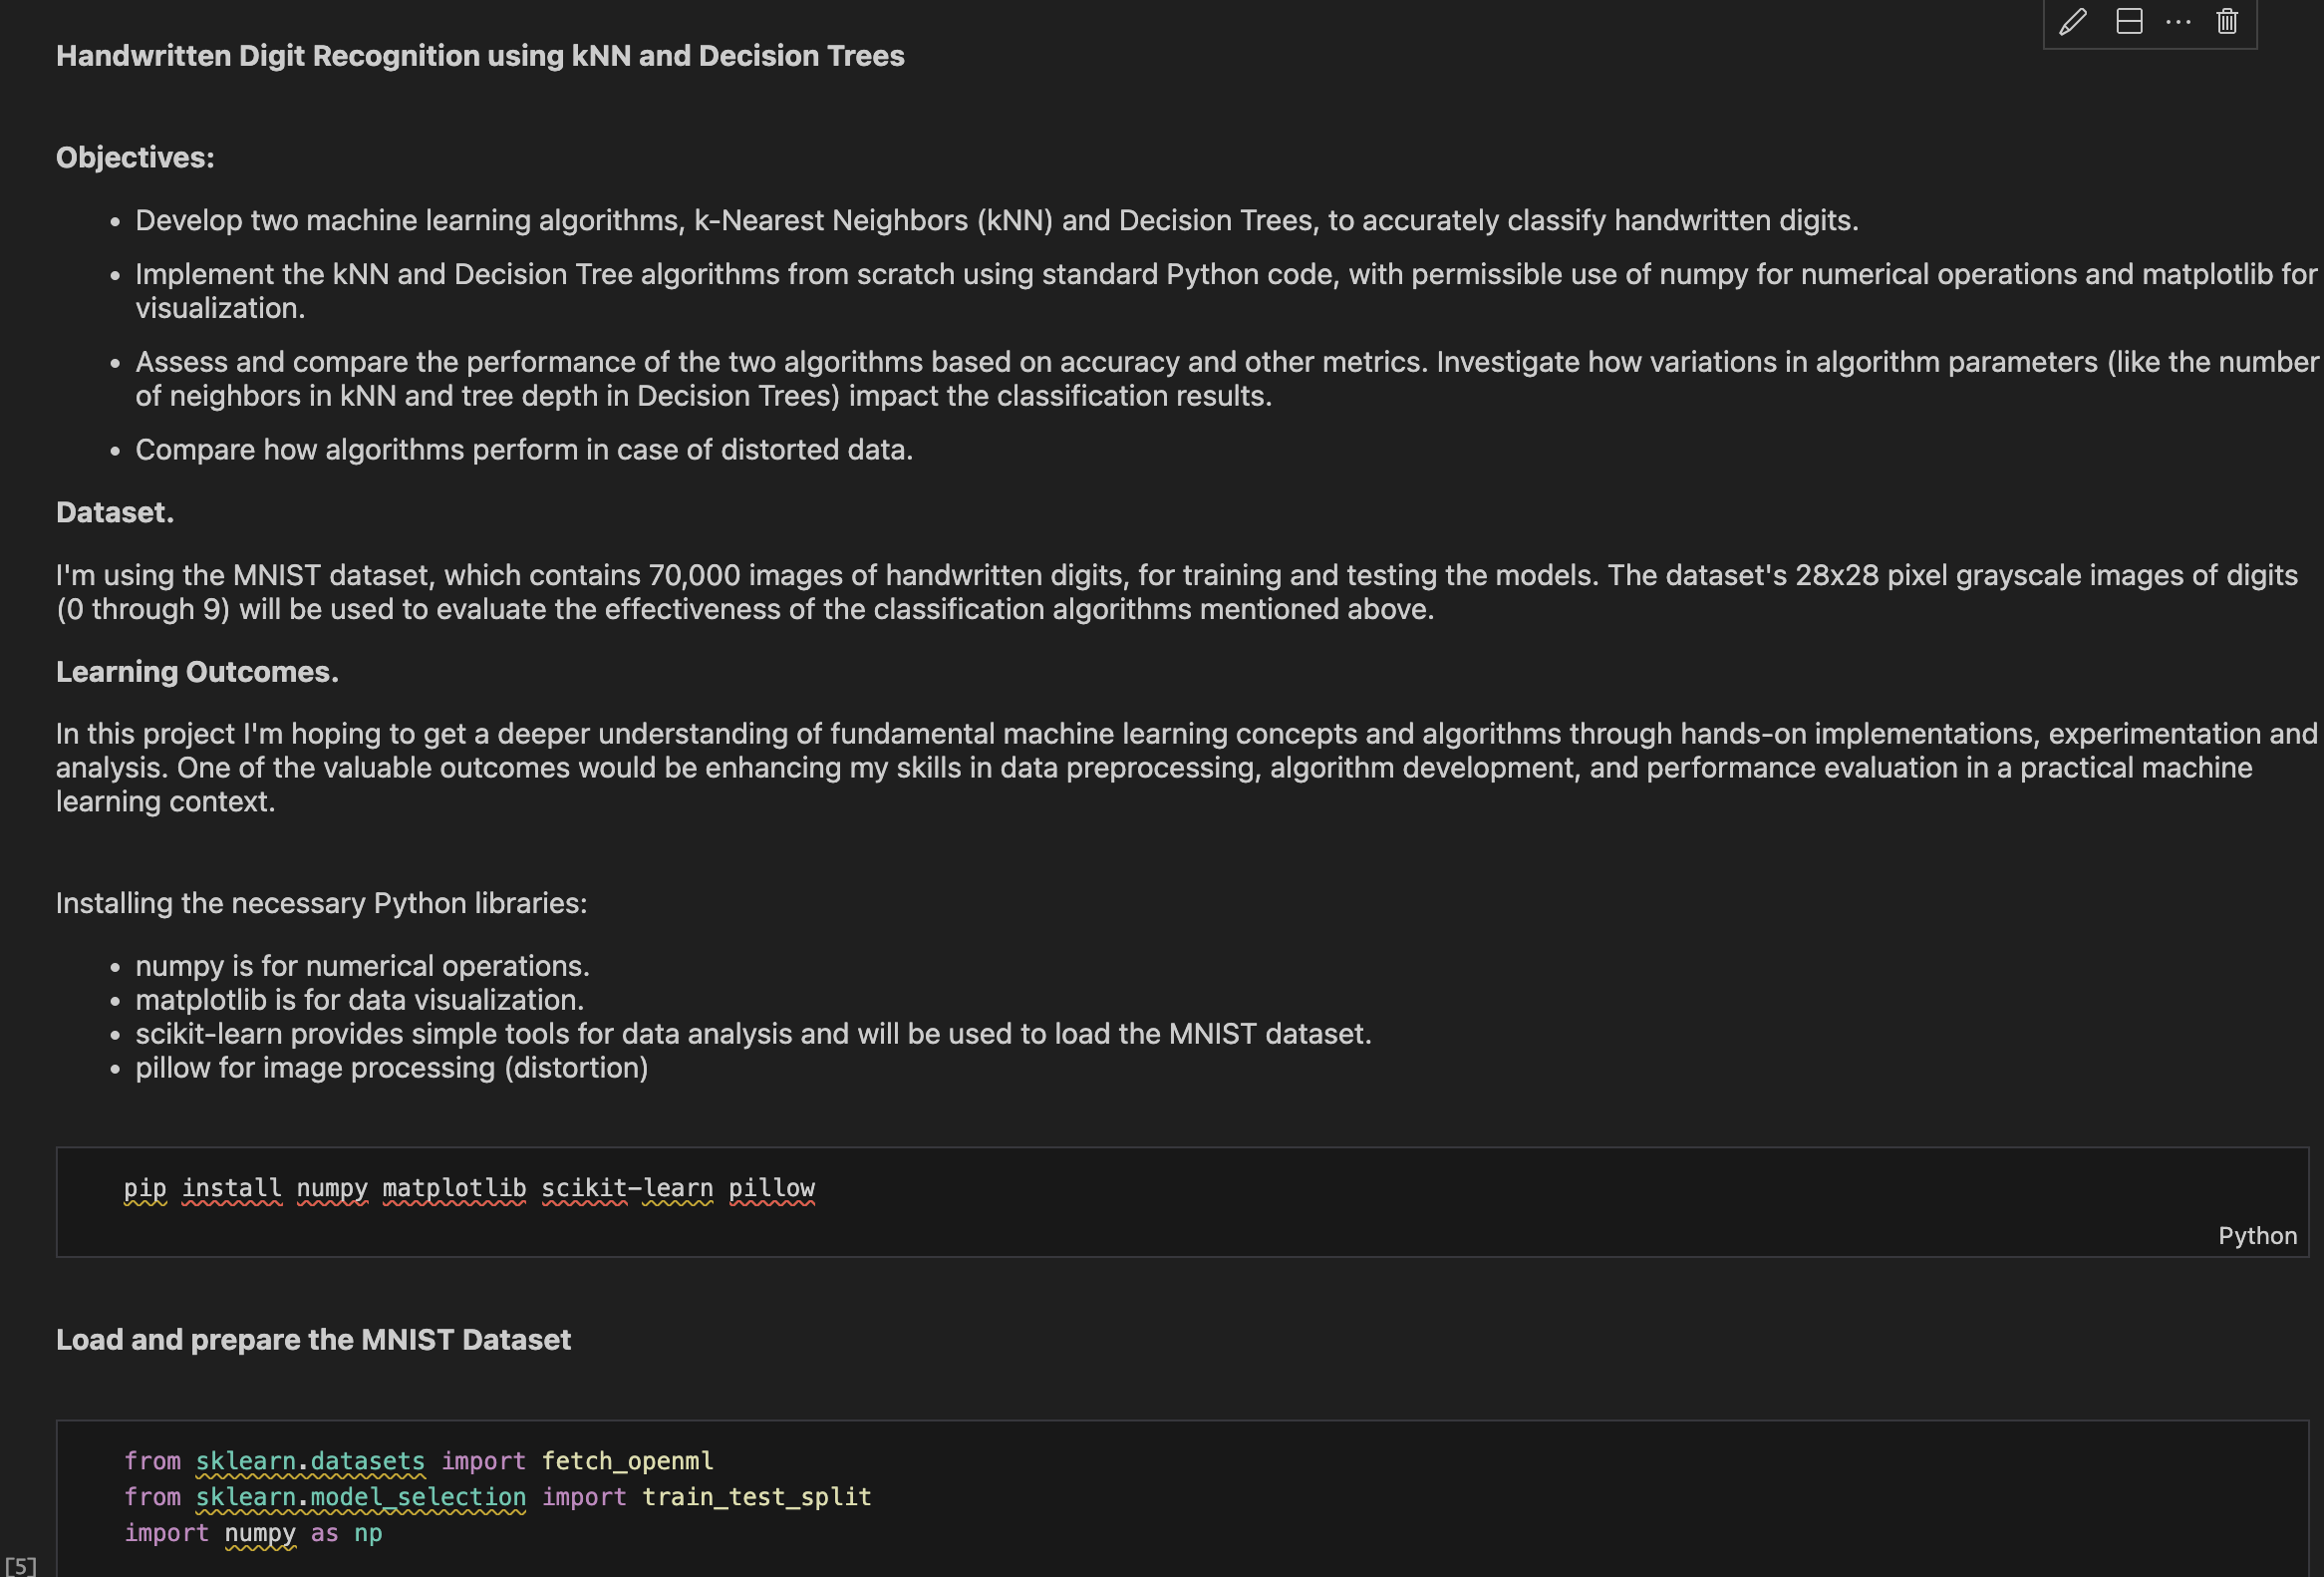2324x1577 pixels.
Task: Click 'pillow' in the pip install command
Action: click(771, 1188)
